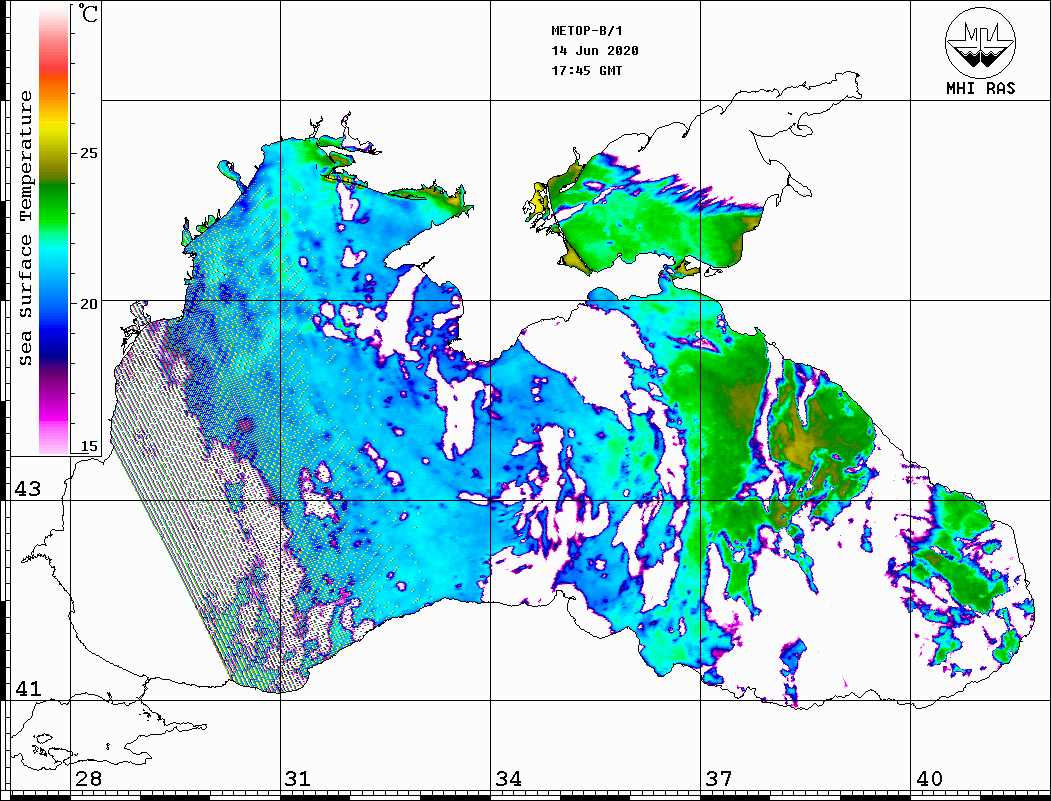Click the "Sea Surface Temperature" vertical label
The image size is (1051, 801).
(25, 228)
